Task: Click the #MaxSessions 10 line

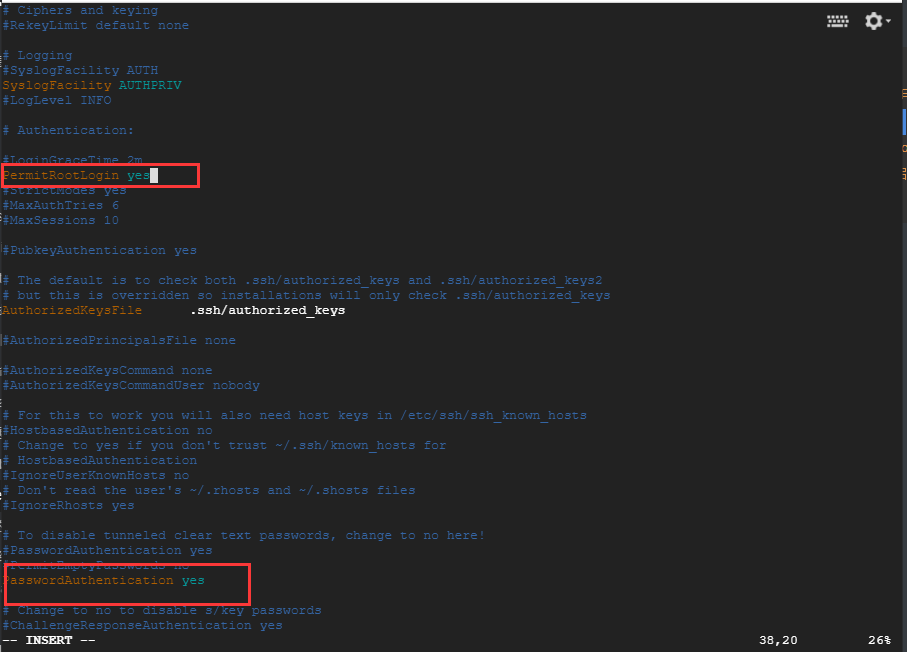Action: [x=60, y=220]
